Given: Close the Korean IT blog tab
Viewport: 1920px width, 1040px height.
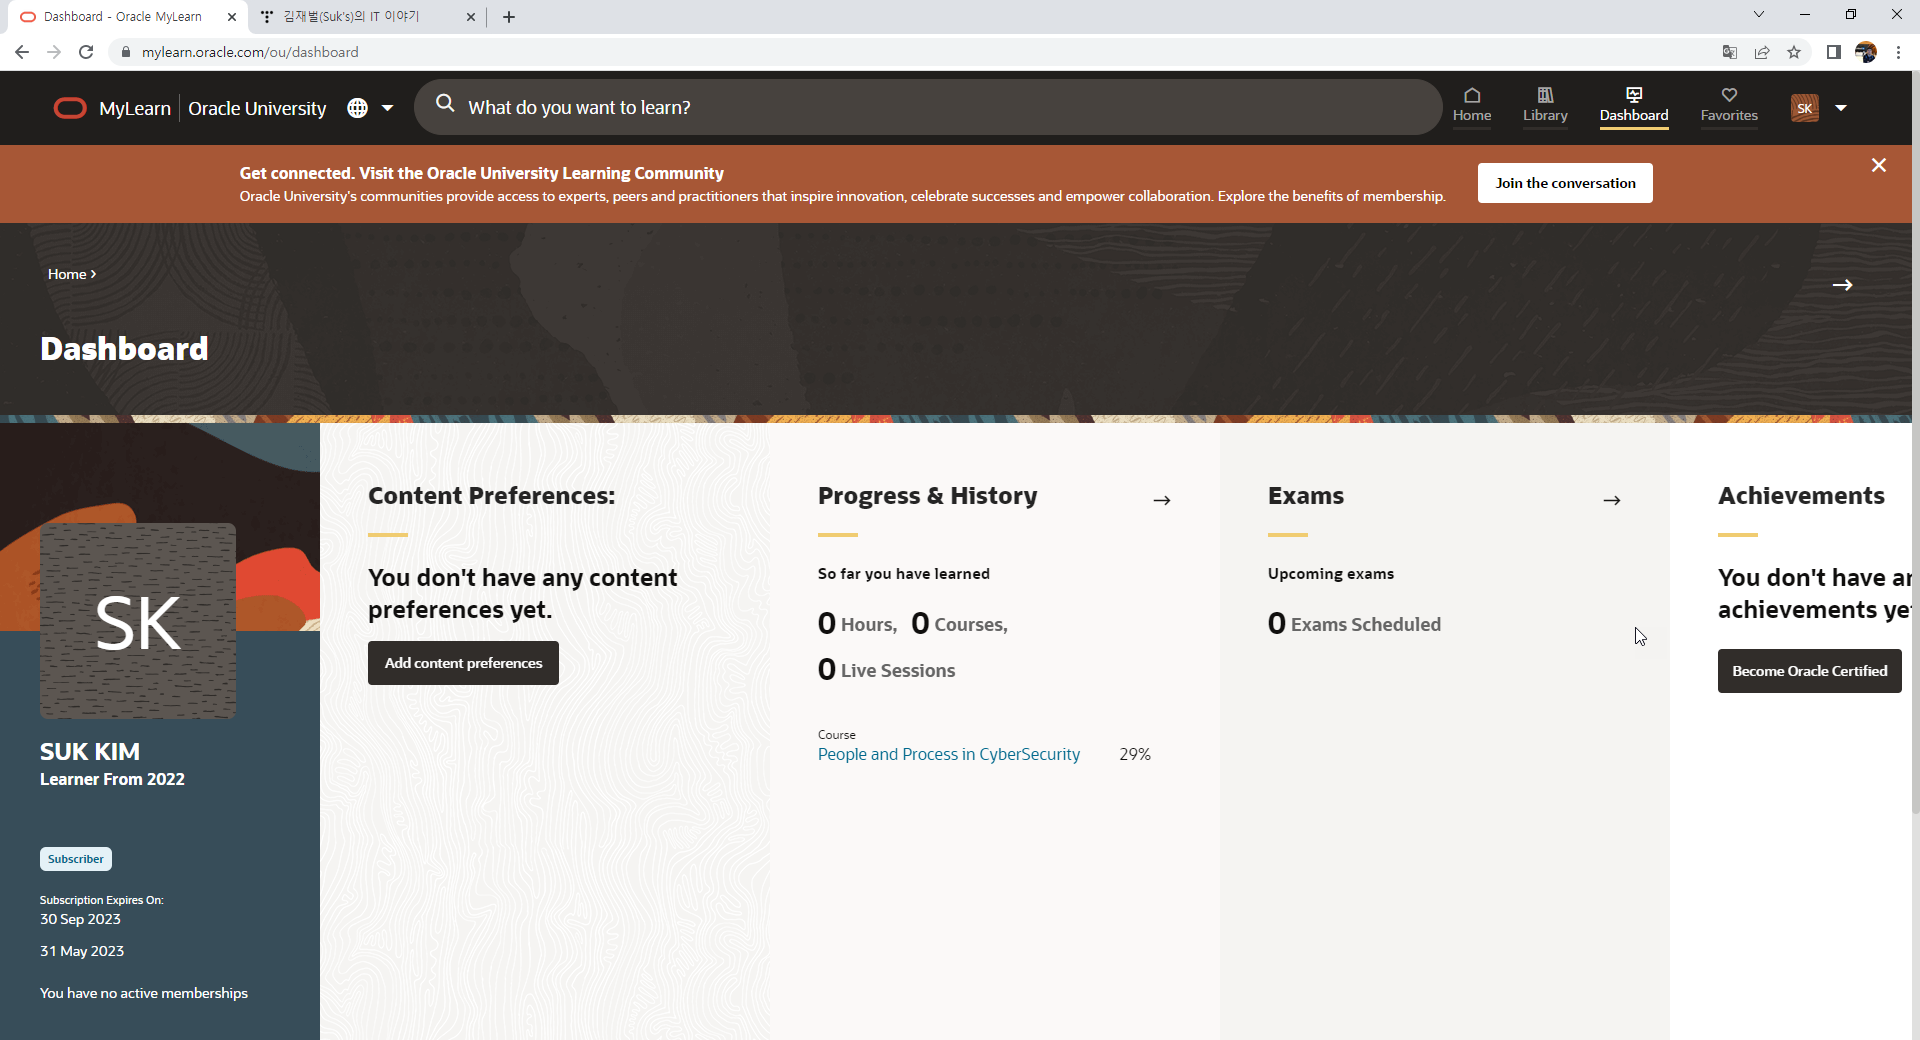Looking at the screenshot, I should 471,17.
